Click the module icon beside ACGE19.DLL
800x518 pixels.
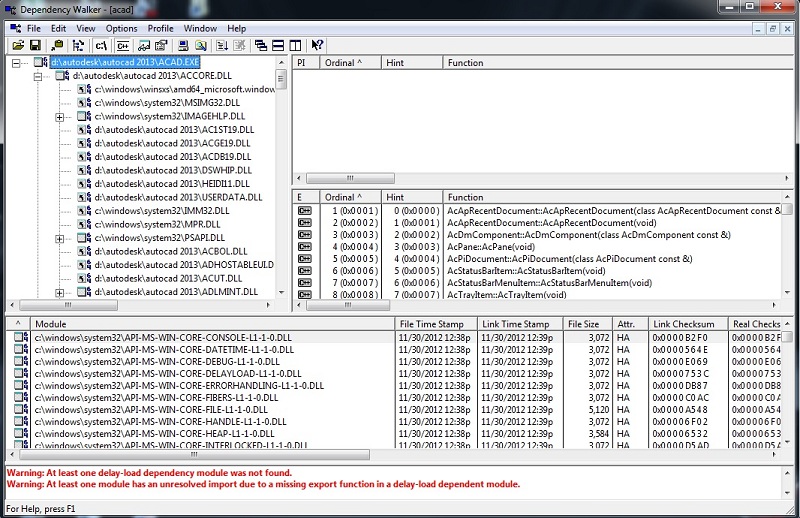tap(84, 143)
